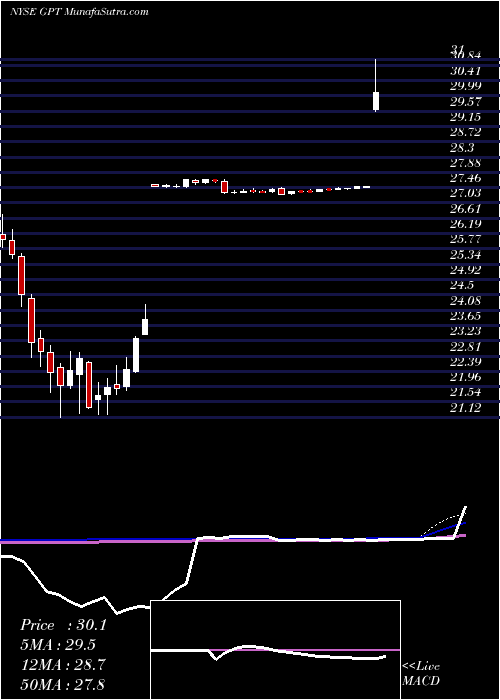Click the Price : 30.1 readout
This screenshot has width=500, height=700.
coord(63,625)
